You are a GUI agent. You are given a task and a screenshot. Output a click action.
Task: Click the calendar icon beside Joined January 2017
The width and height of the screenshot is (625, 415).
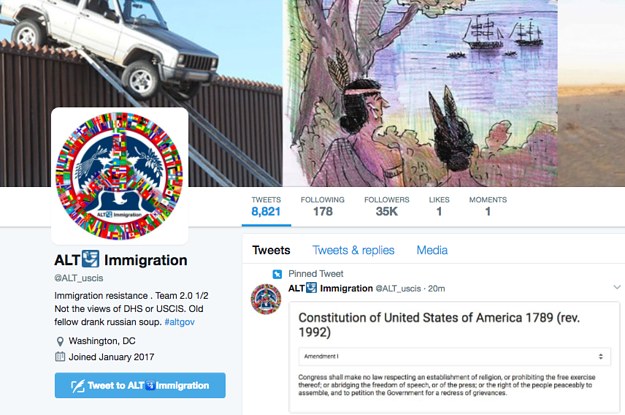point(60,357)
